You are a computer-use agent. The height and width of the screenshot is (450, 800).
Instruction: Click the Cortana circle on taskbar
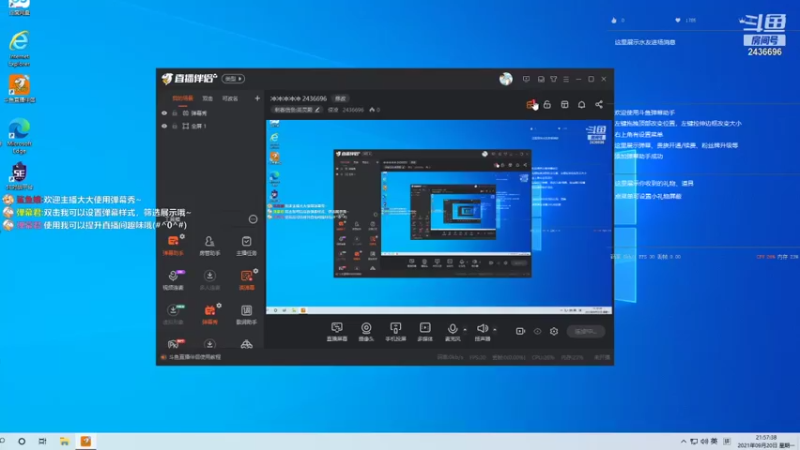[x=21, y=441]
